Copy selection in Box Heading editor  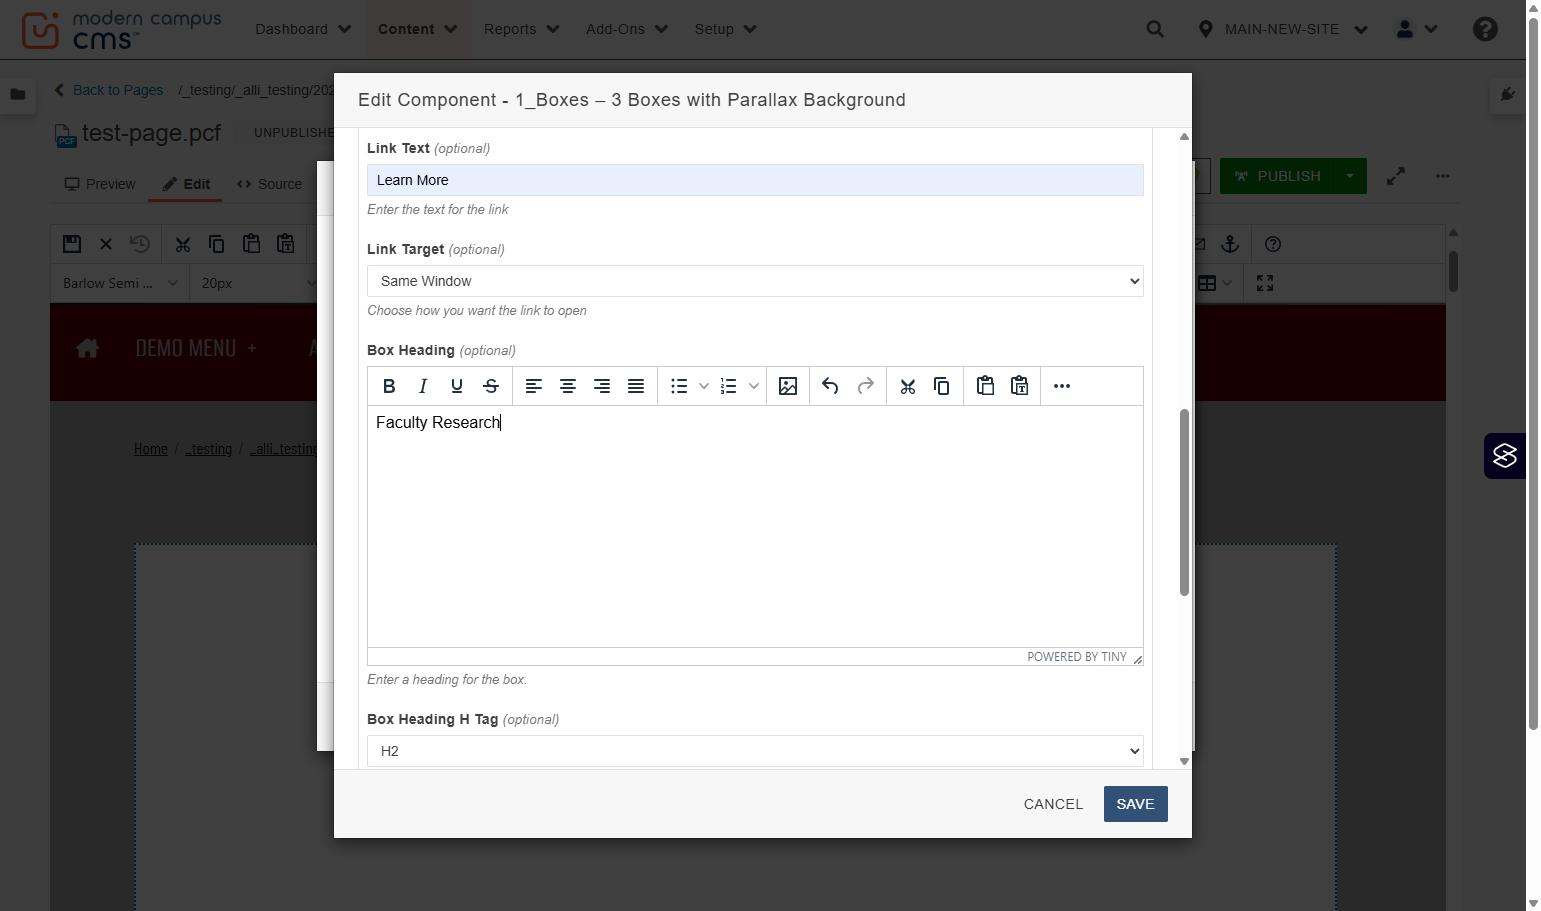point(942,386)
